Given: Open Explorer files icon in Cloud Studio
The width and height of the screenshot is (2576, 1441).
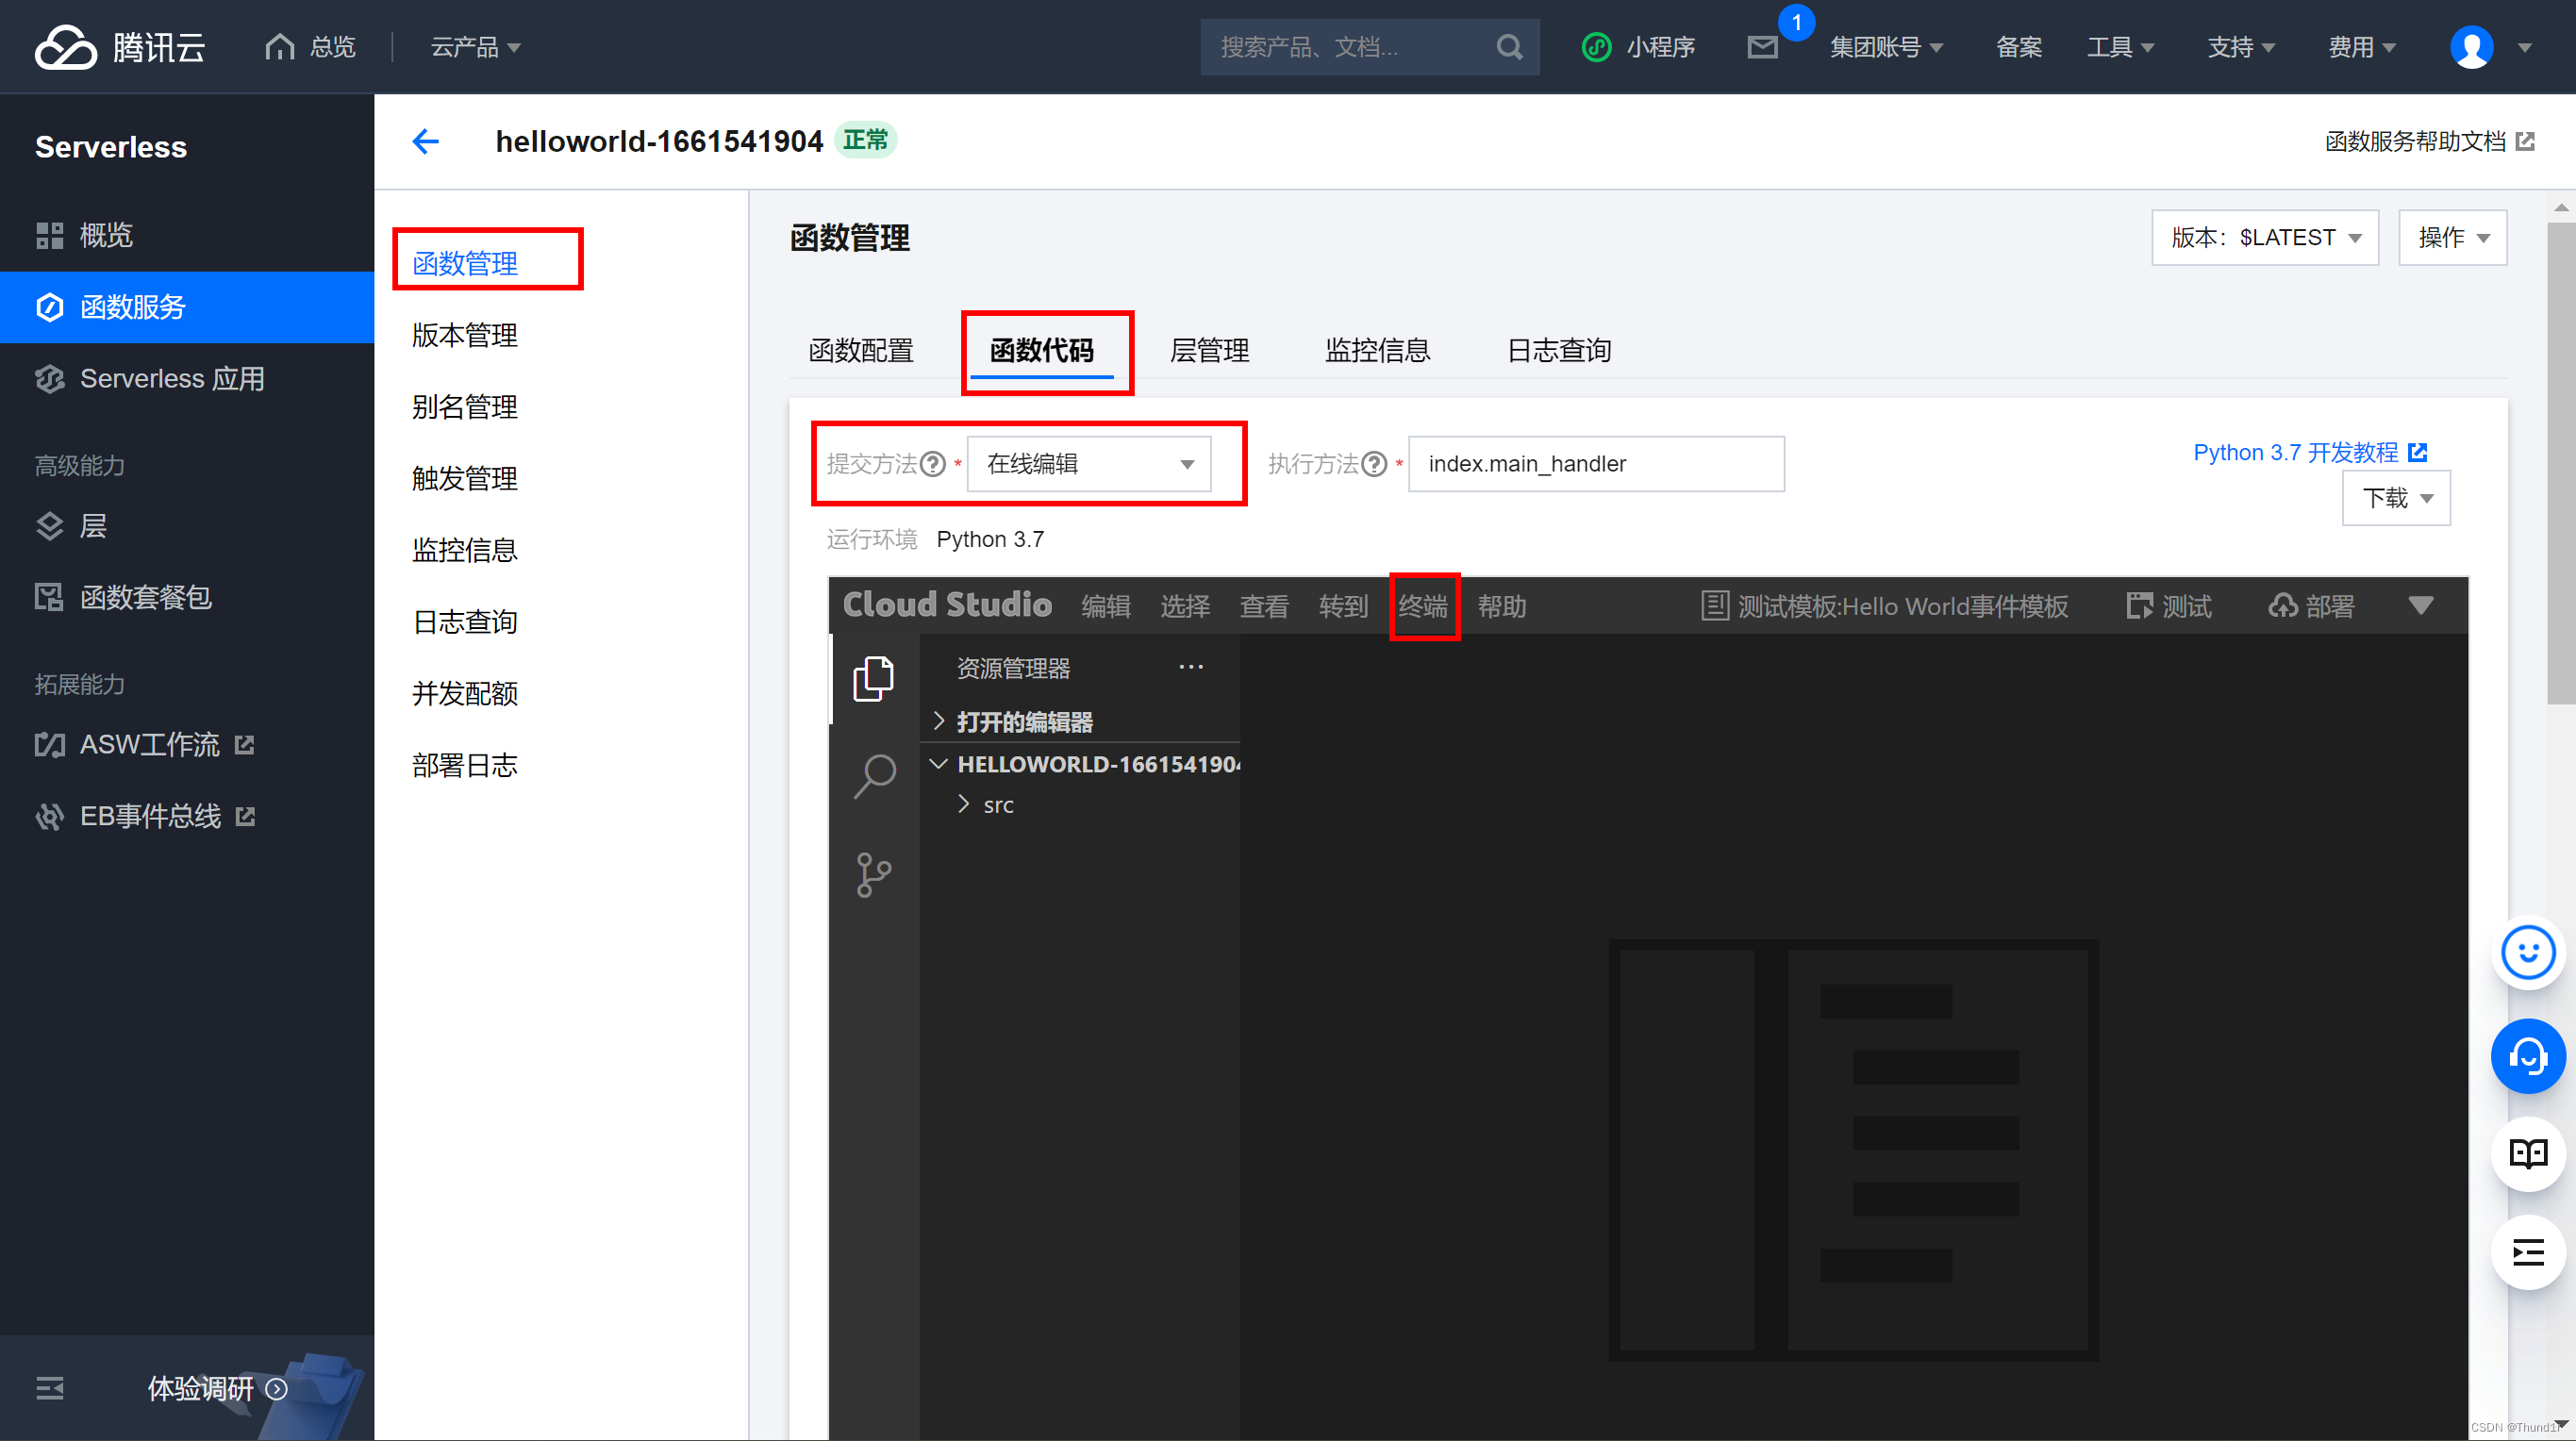Looking at the screenshot, I should click(x=873, y=679).
